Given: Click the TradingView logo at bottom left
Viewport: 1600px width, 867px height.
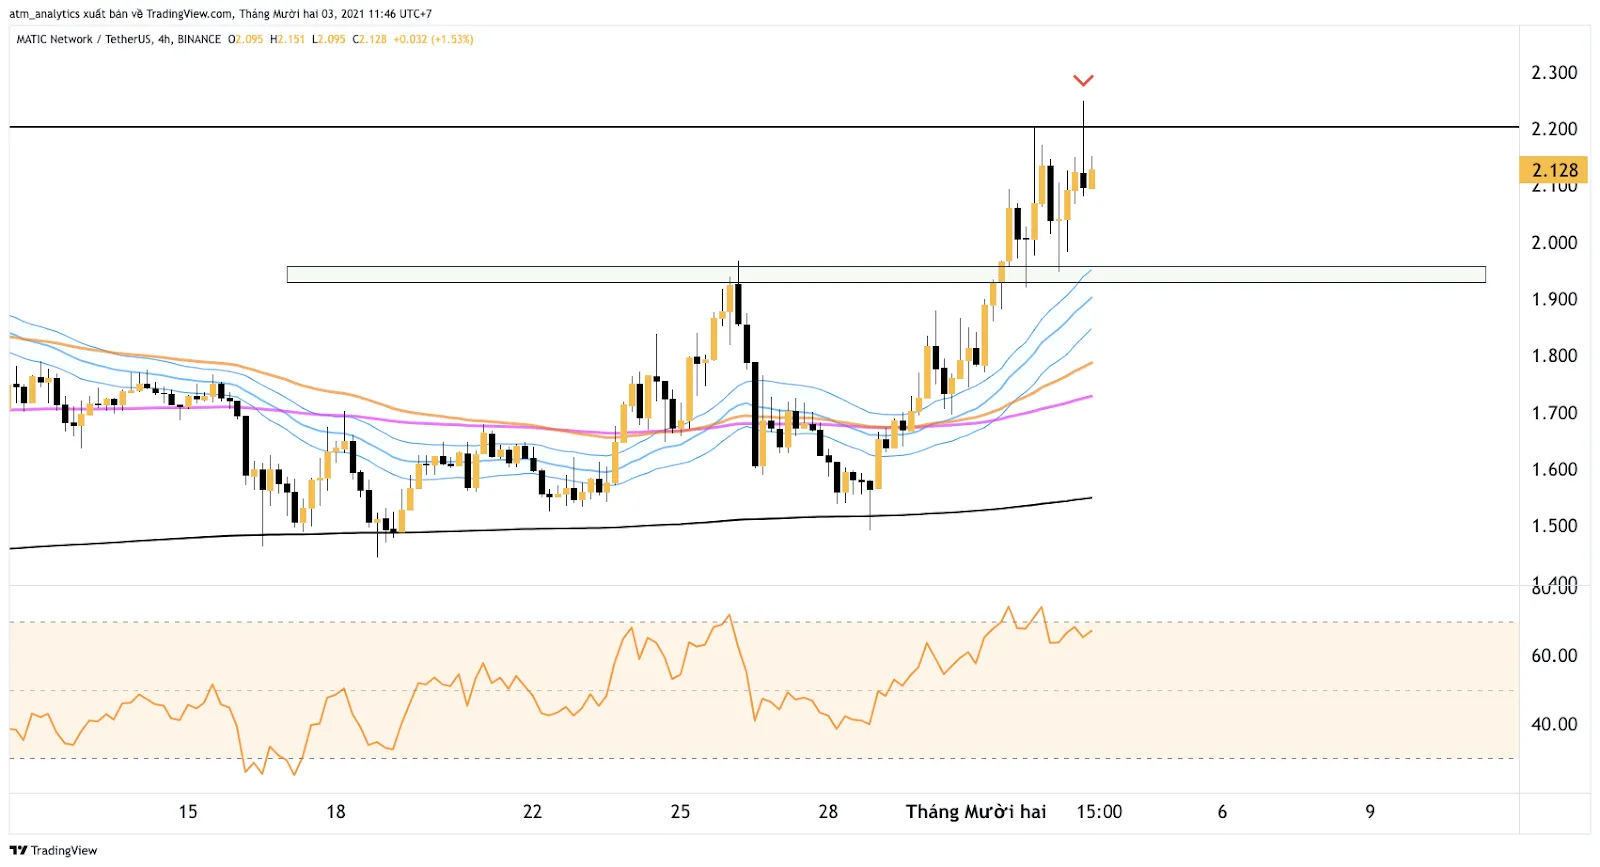Looking at the screenshot, I should click(x=54, y=850).
